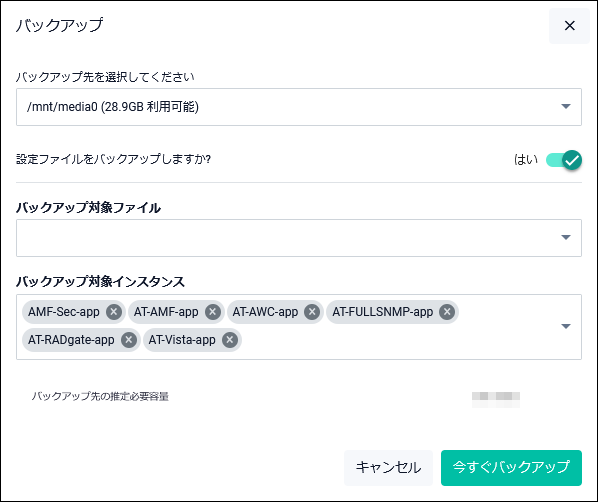598x502 pixels.
Task: Remove the AT-Vista-app instance chip
Action: (x=230, y=339)
